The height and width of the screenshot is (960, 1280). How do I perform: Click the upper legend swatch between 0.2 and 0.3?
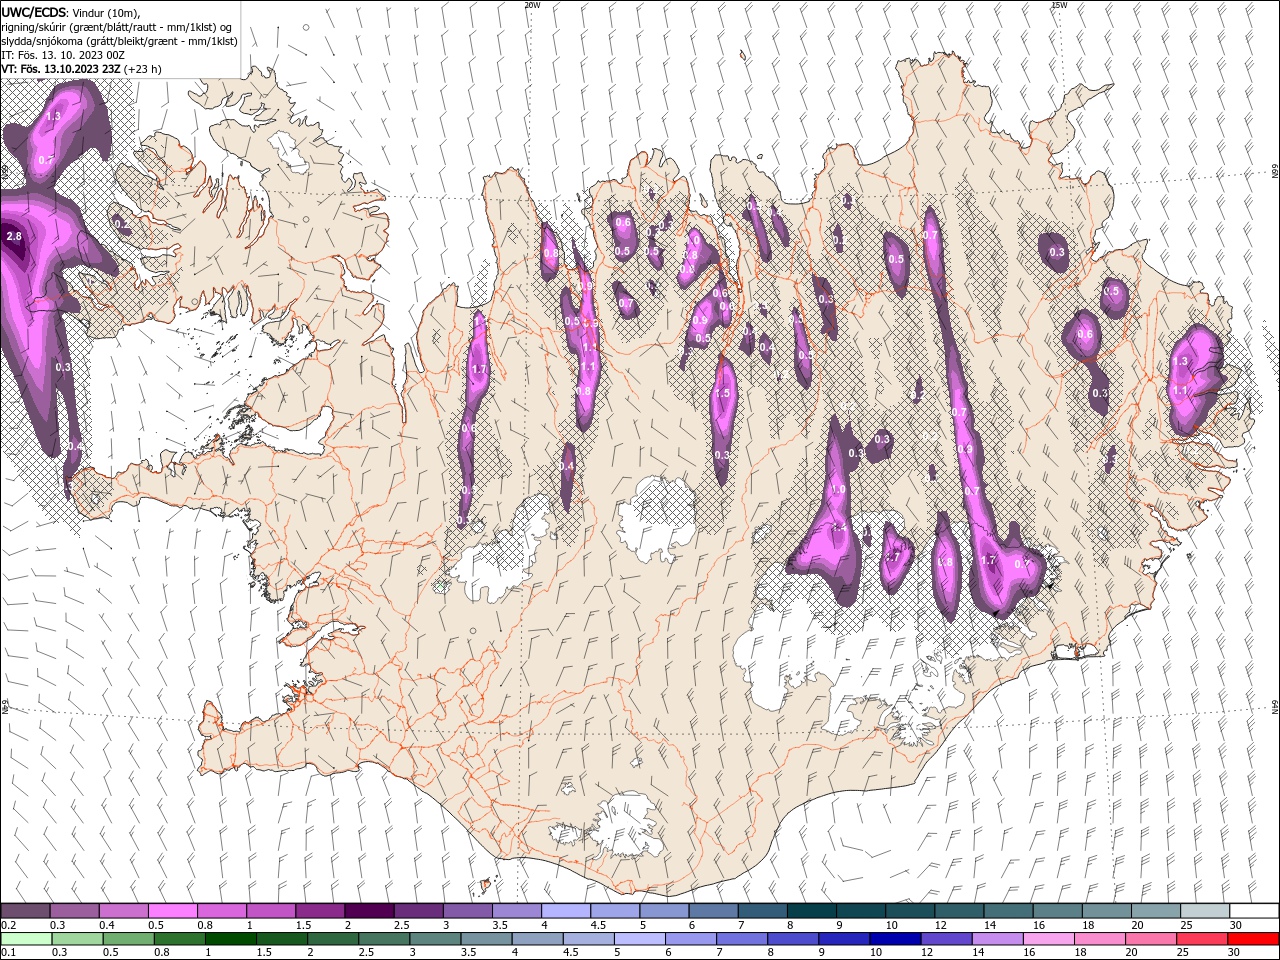[25, 911]
